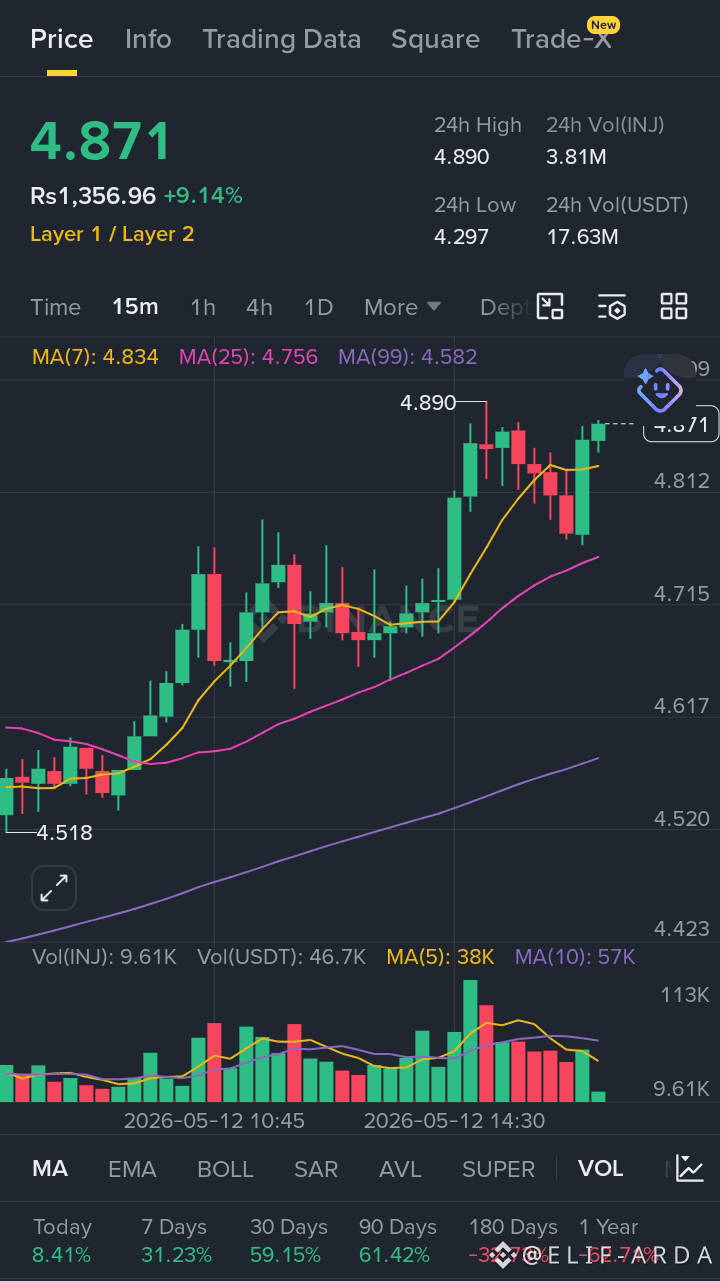Tap the MA(25): 4.756 label
Image resolution: width=720 pixels, height=1281 pixels.
(x=248, y=357)
